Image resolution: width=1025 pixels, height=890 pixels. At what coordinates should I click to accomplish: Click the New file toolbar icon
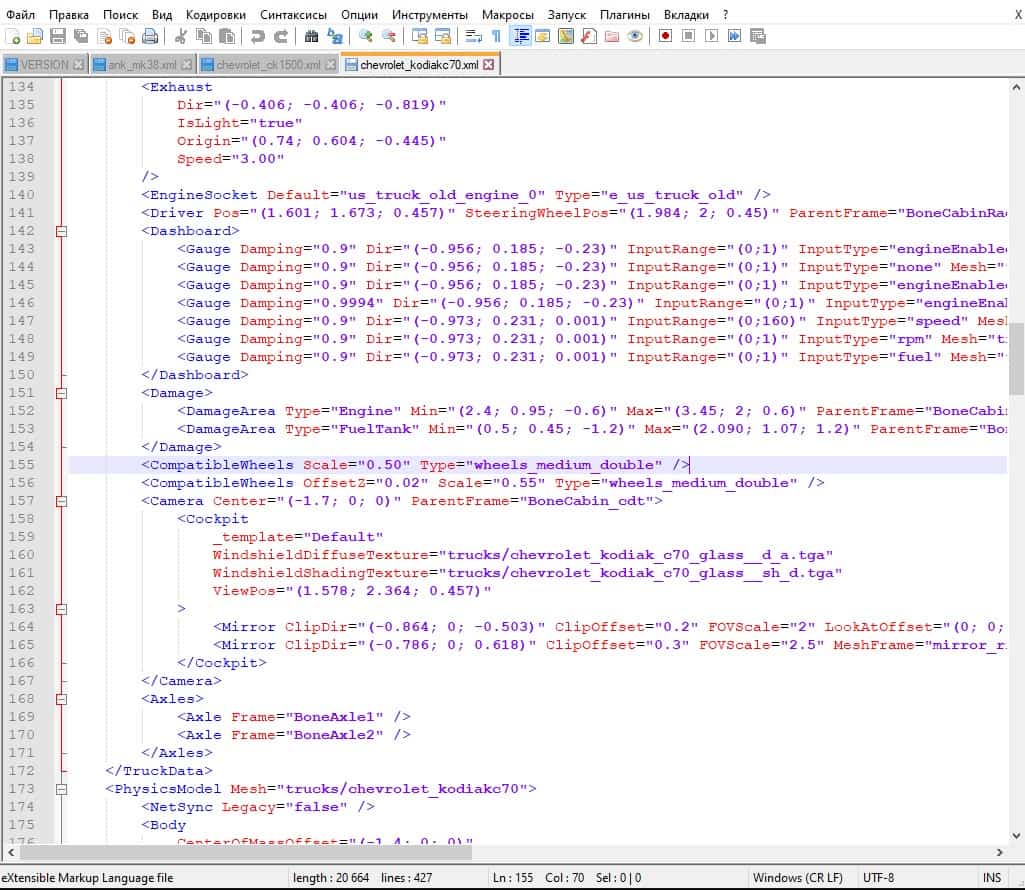[x=12, y=37]
